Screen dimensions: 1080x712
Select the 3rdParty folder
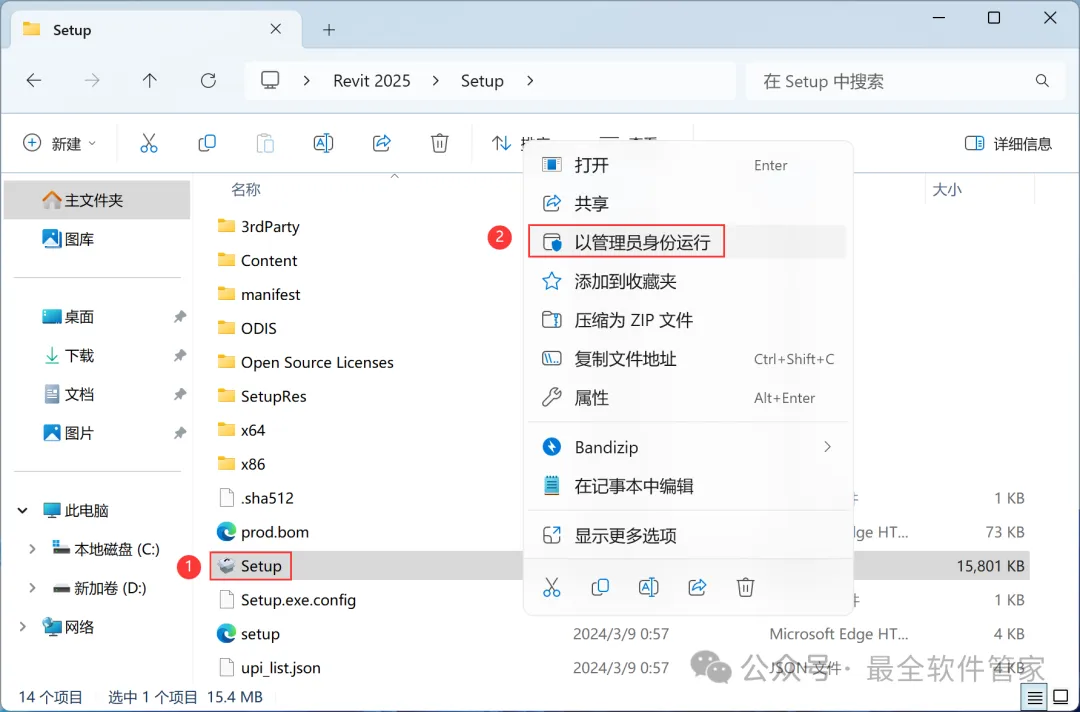(x=258, y=227)
